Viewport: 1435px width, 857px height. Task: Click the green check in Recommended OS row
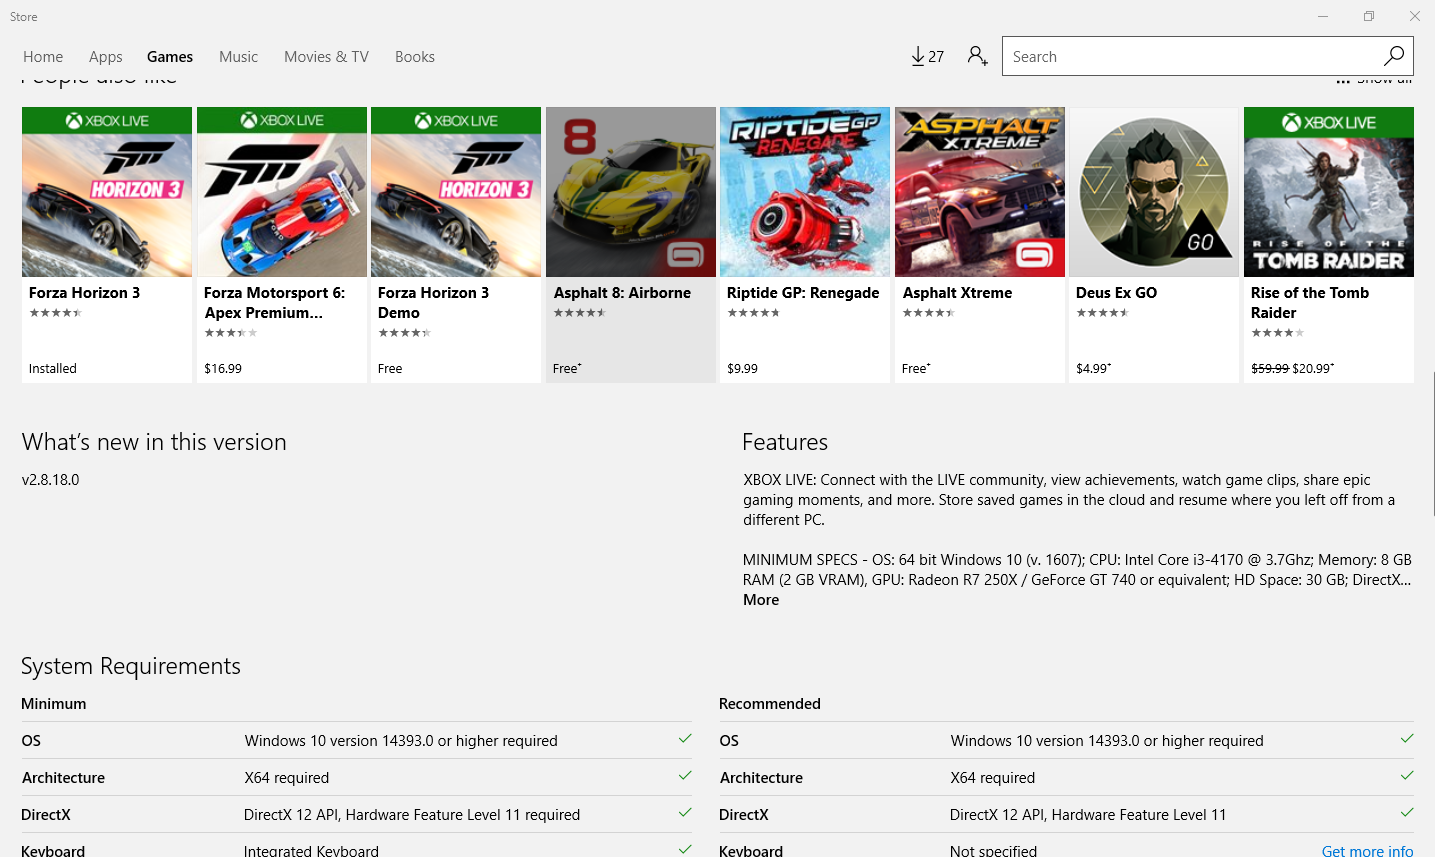click(1407, 739)
